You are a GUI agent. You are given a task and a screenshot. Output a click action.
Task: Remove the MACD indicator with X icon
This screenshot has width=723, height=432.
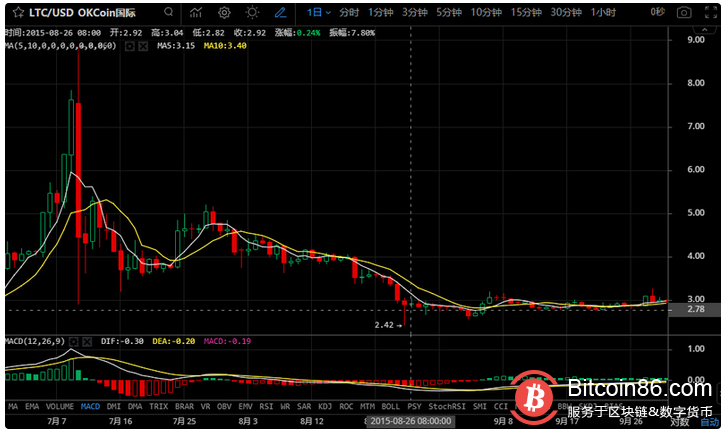point(87,342)
